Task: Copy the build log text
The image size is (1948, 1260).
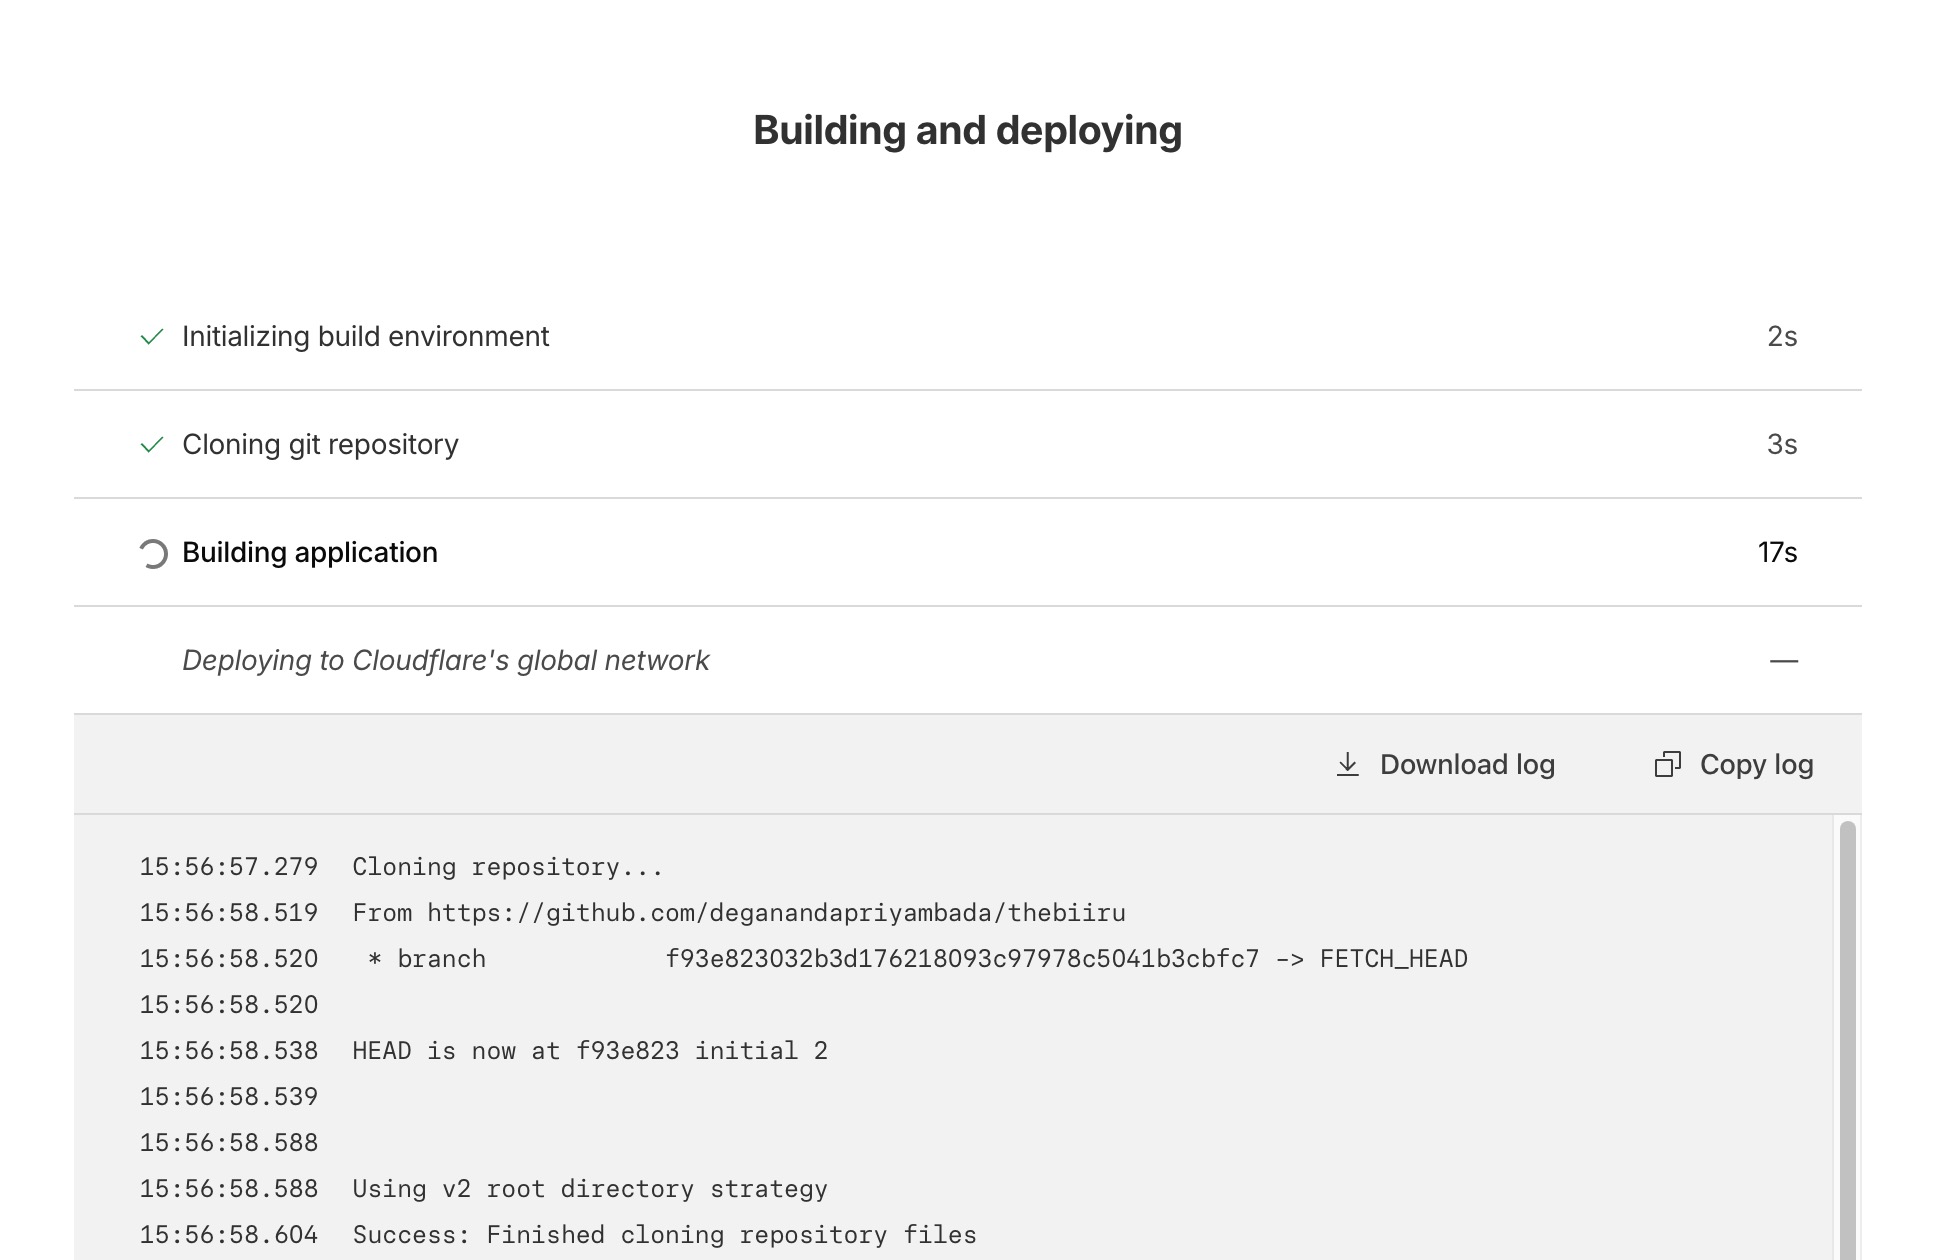Action: (x=1734, y=765)
